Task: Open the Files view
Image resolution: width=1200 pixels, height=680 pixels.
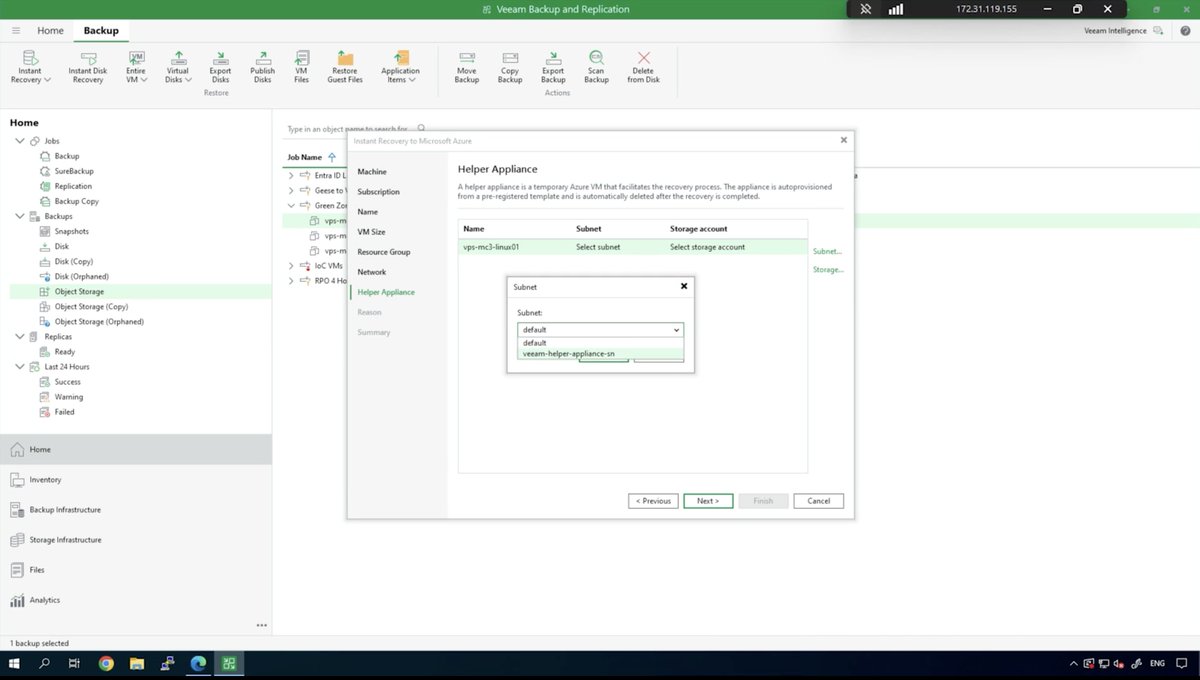Action: click(x=135, y=570)
